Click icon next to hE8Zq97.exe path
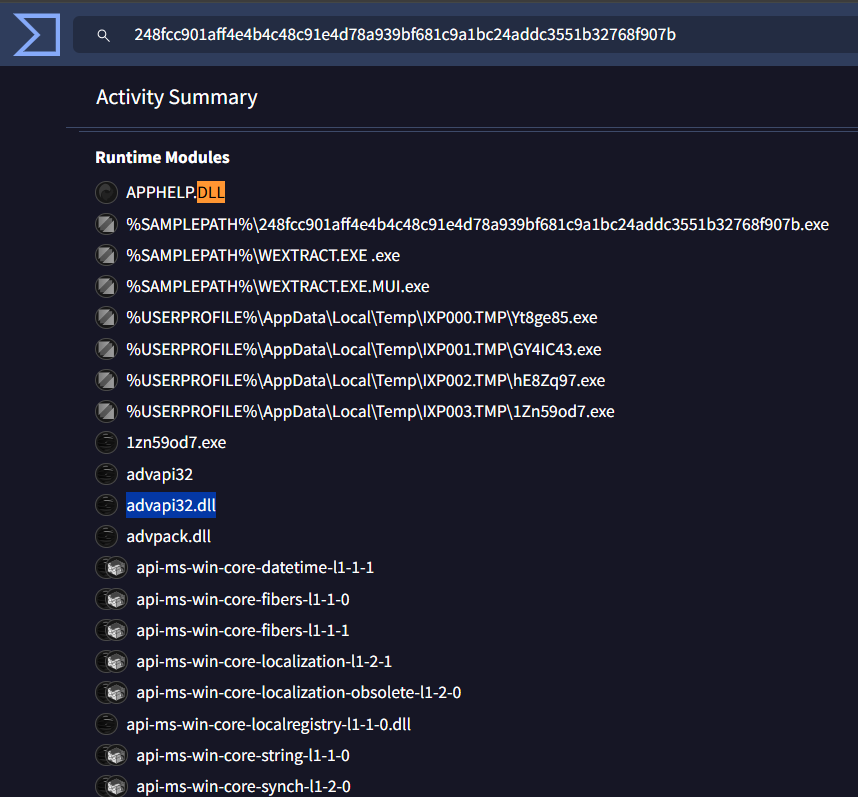 tap(107, 380)
